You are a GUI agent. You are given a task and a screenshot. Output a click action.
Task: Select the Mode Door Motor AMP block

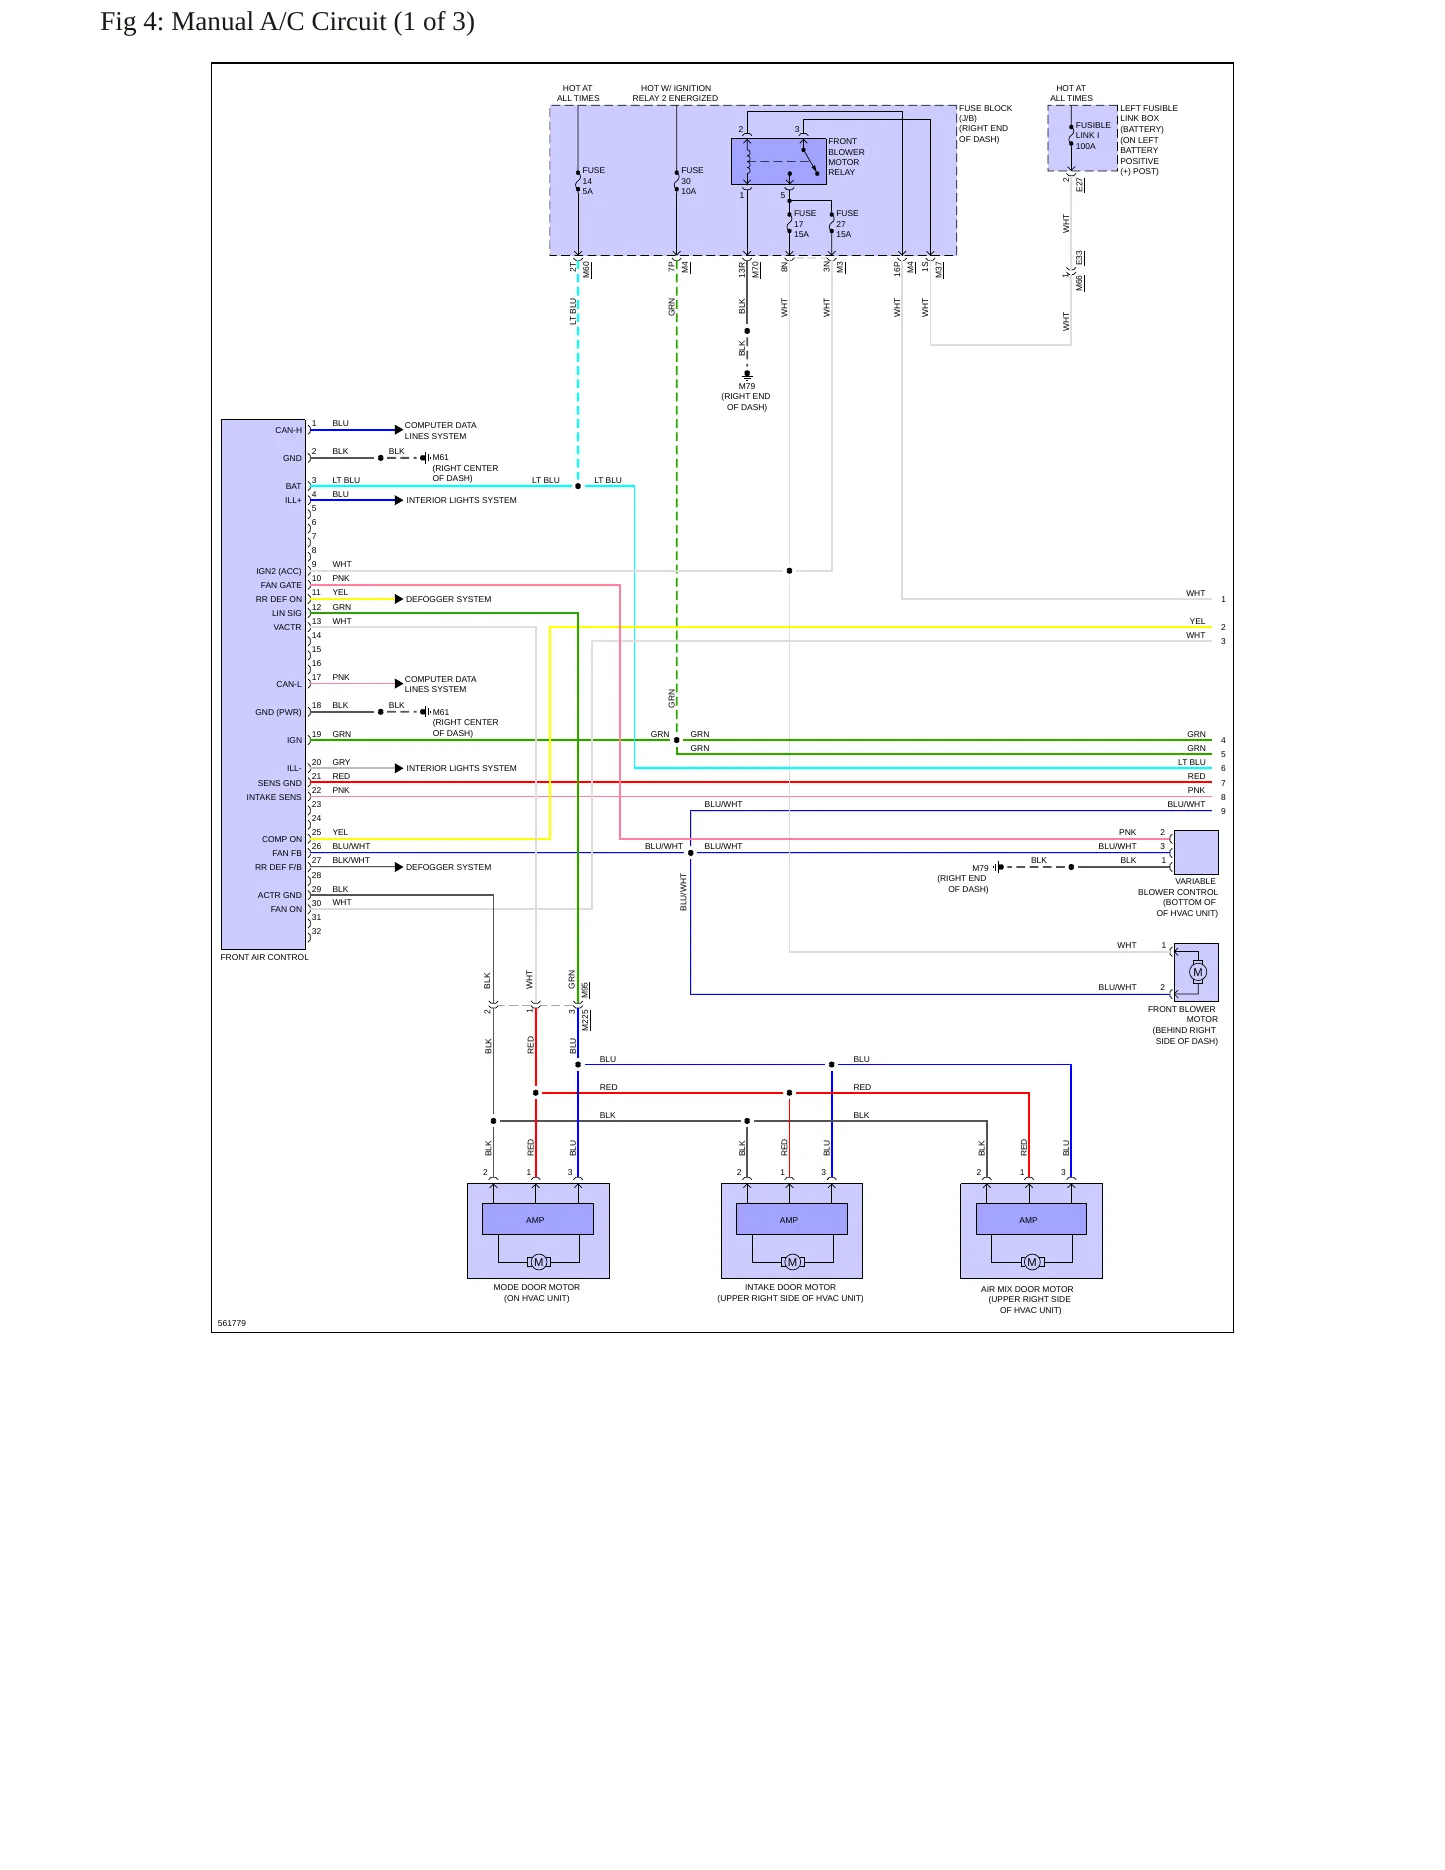(537, 1219)
